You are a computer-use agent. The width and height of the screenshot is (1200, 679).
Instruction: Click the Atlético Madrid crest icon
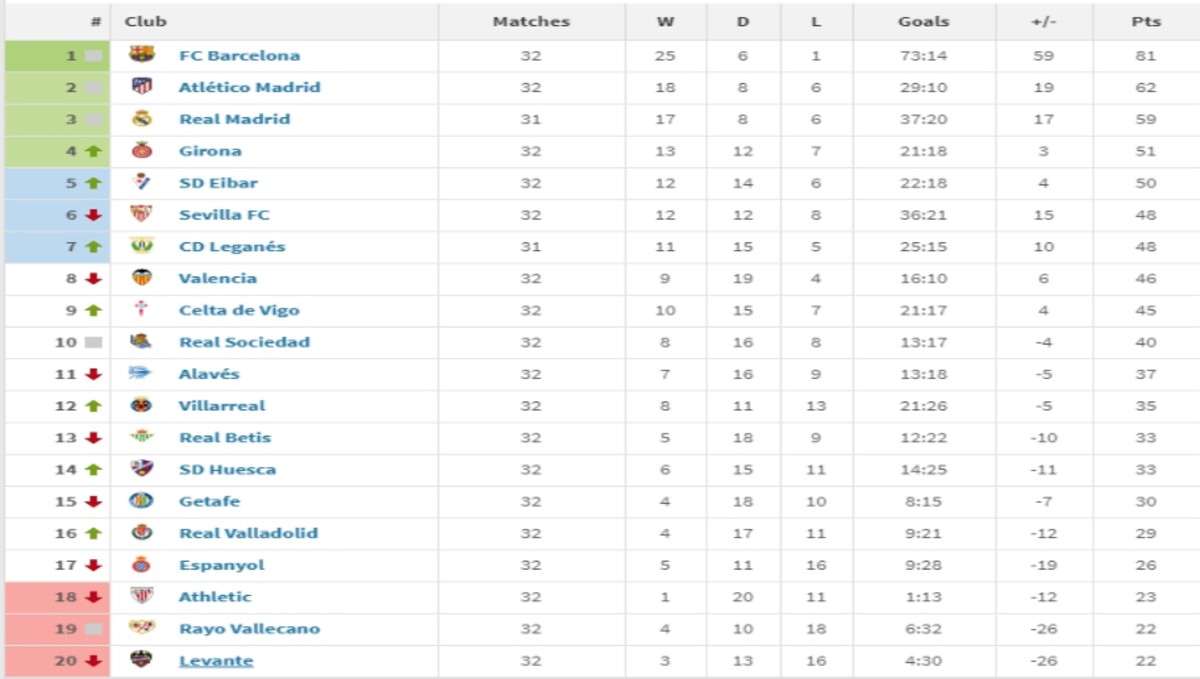(142, 87)
